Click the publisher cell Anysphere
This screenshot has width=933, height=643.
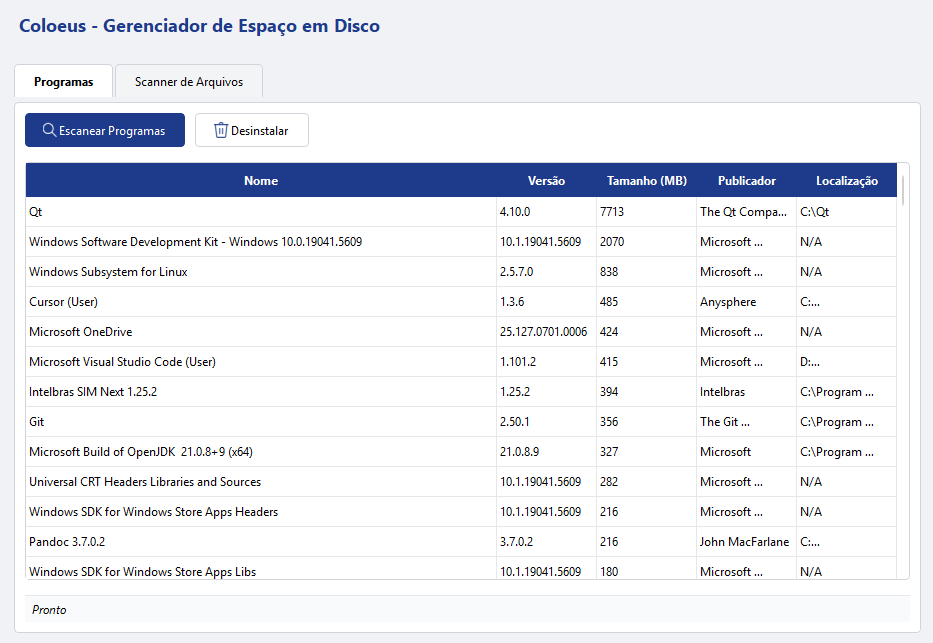(746, 302)
